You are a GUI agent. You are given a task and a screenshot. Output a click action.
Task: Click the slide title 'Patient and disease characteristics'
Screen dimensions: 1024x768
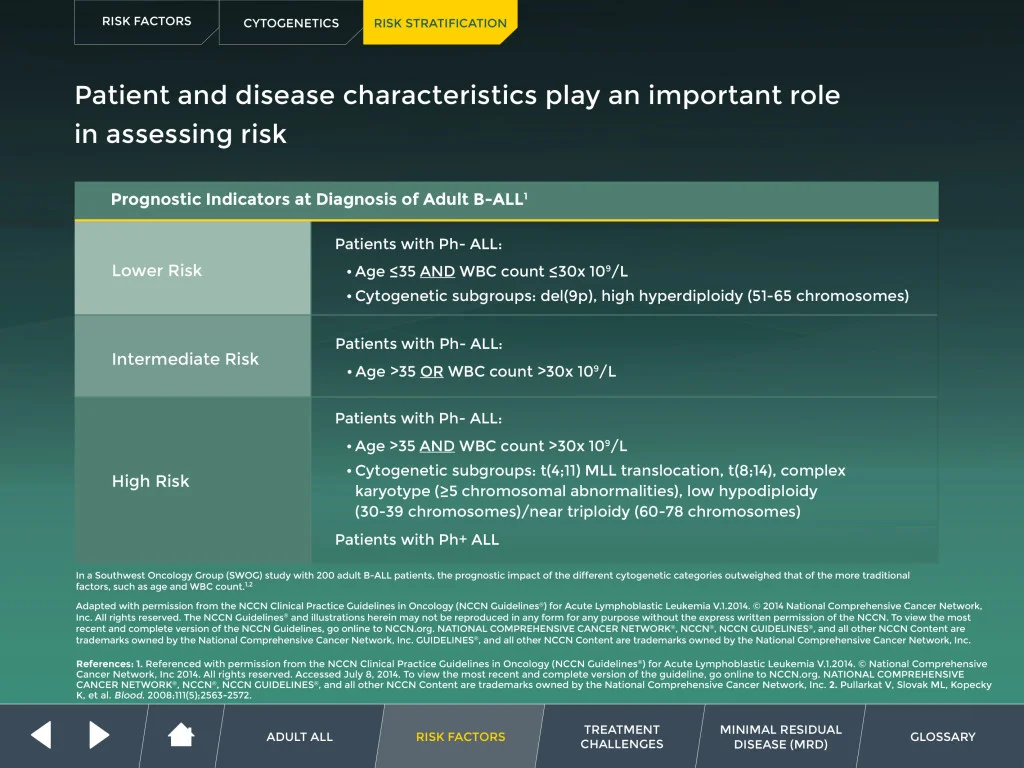coord(457,114)
